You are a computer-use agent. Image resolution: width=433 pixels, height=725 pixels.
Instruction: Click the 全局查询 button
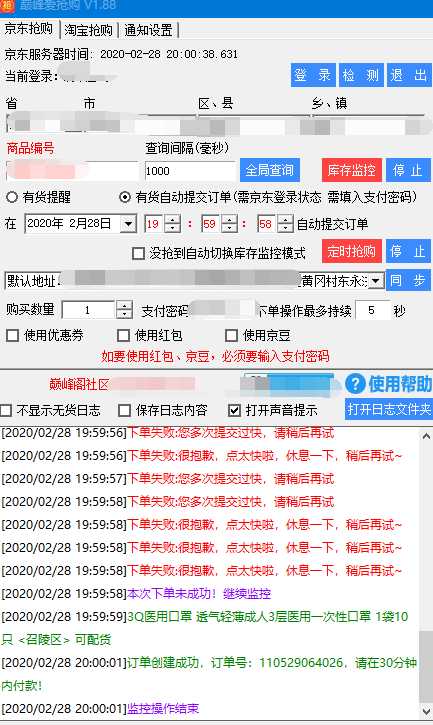tap(270, 170)
